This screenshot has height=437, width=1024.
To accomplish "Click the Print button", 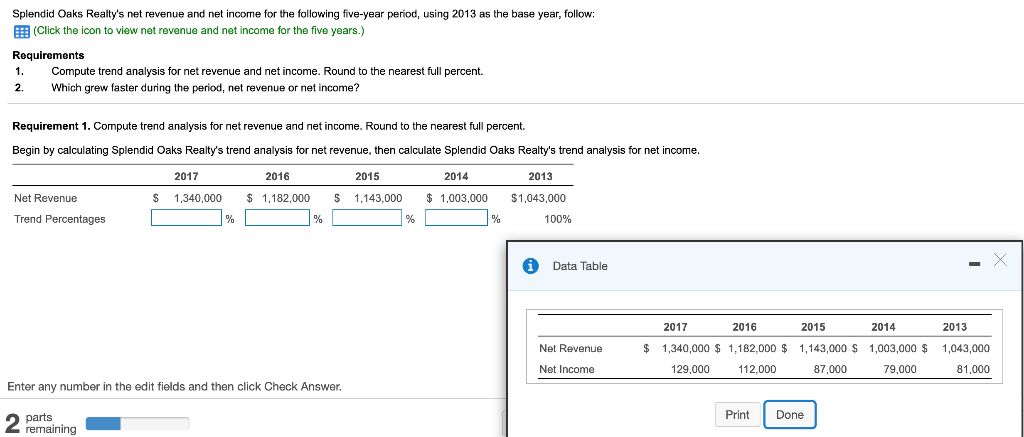I will point(737,415).
